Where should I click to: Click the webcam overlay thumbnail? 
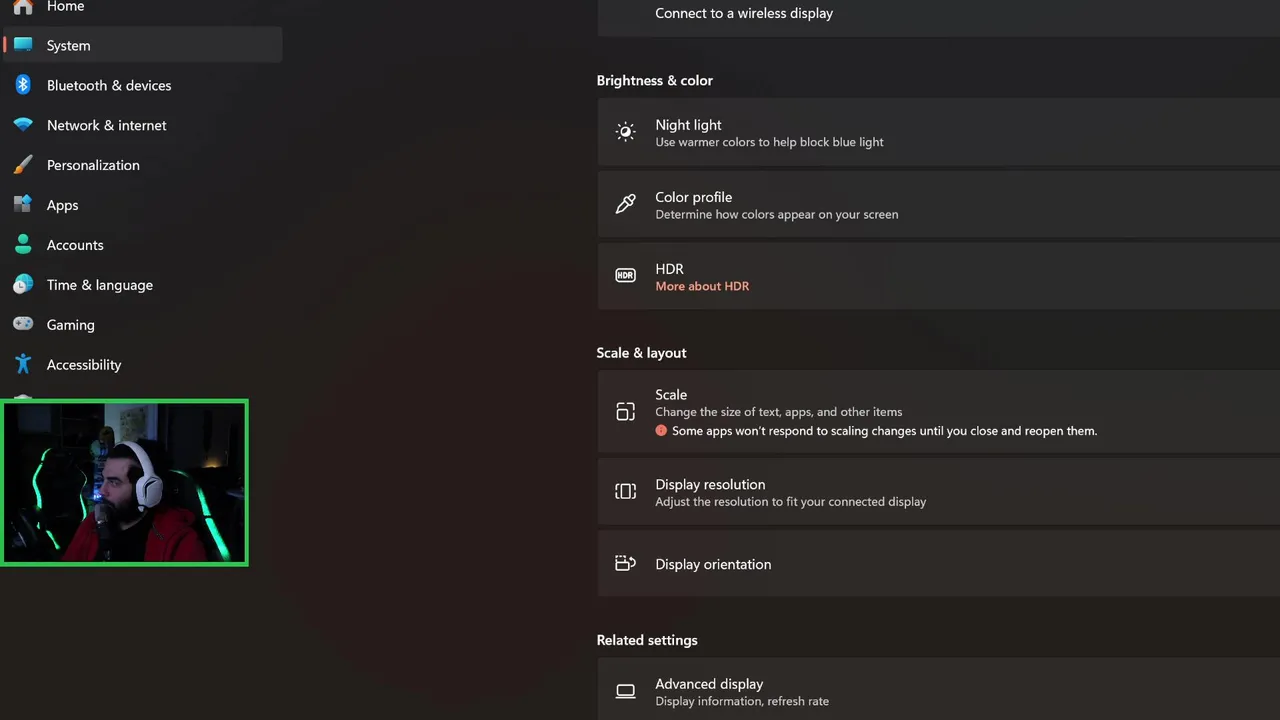click(x=125, y=483)
